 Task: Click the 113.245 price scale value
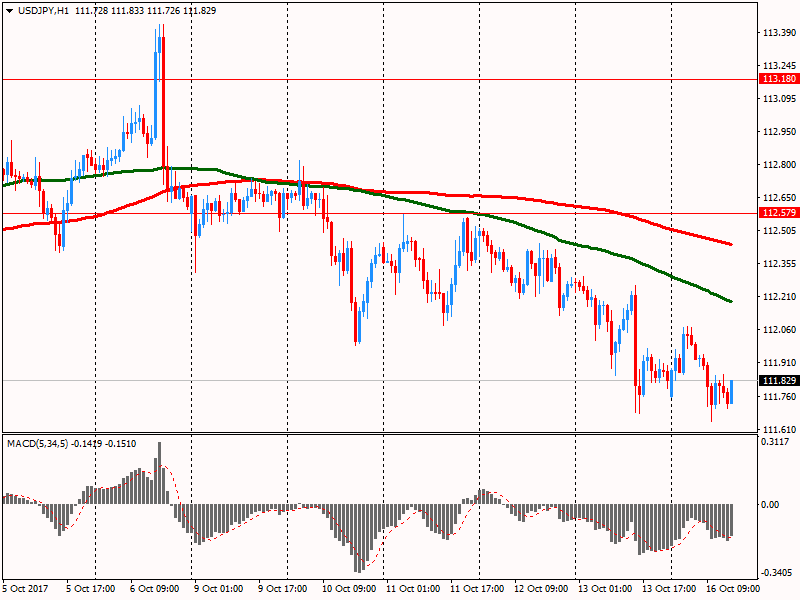click(779, 66)
